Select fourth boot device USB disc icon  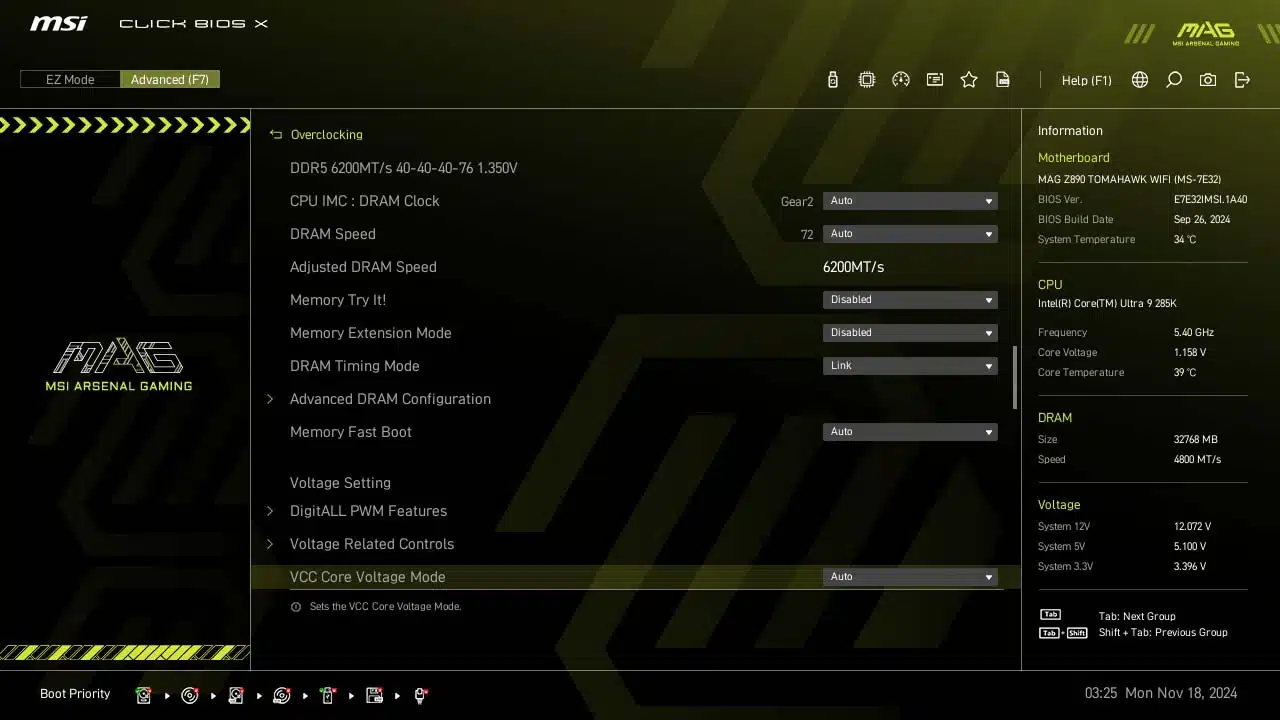pos(282,695)
